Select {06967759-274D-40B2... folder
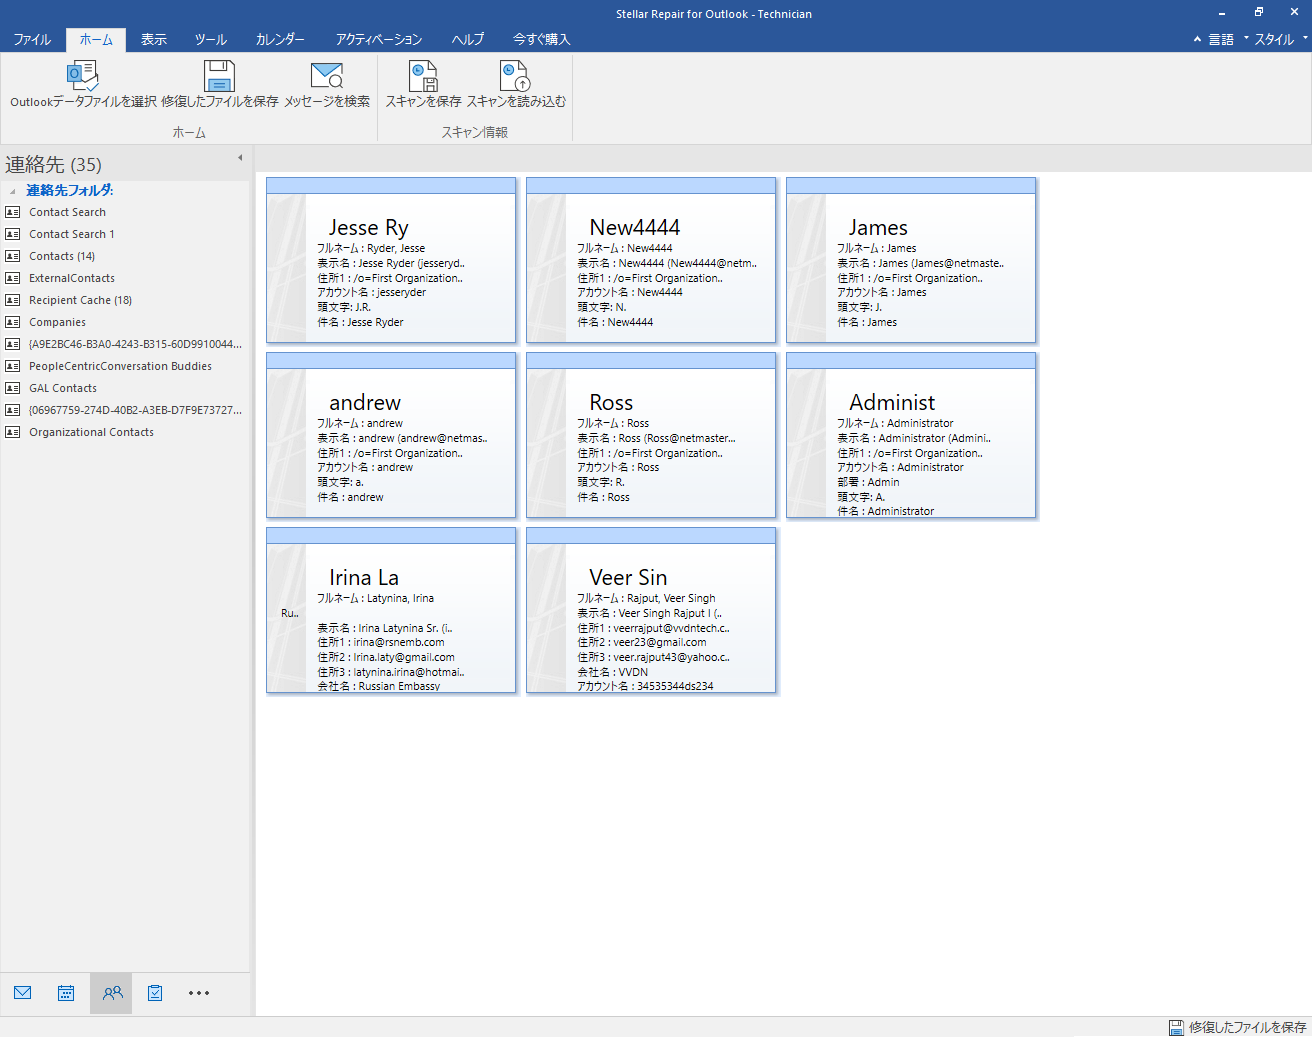This screenshot has width=1312, height=1037. tap(135, 410)
